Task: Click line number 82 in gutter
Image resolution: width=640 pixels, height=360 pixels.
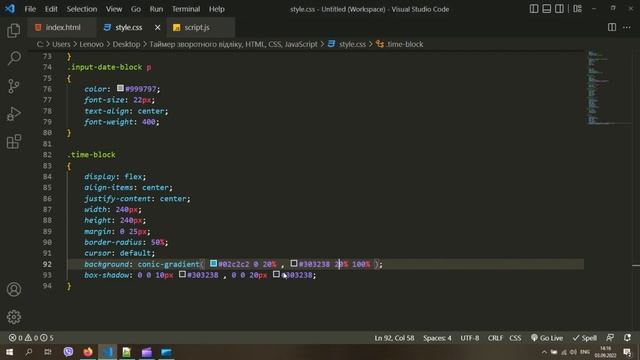Action: pyautogui.click(x=47, y=155)
